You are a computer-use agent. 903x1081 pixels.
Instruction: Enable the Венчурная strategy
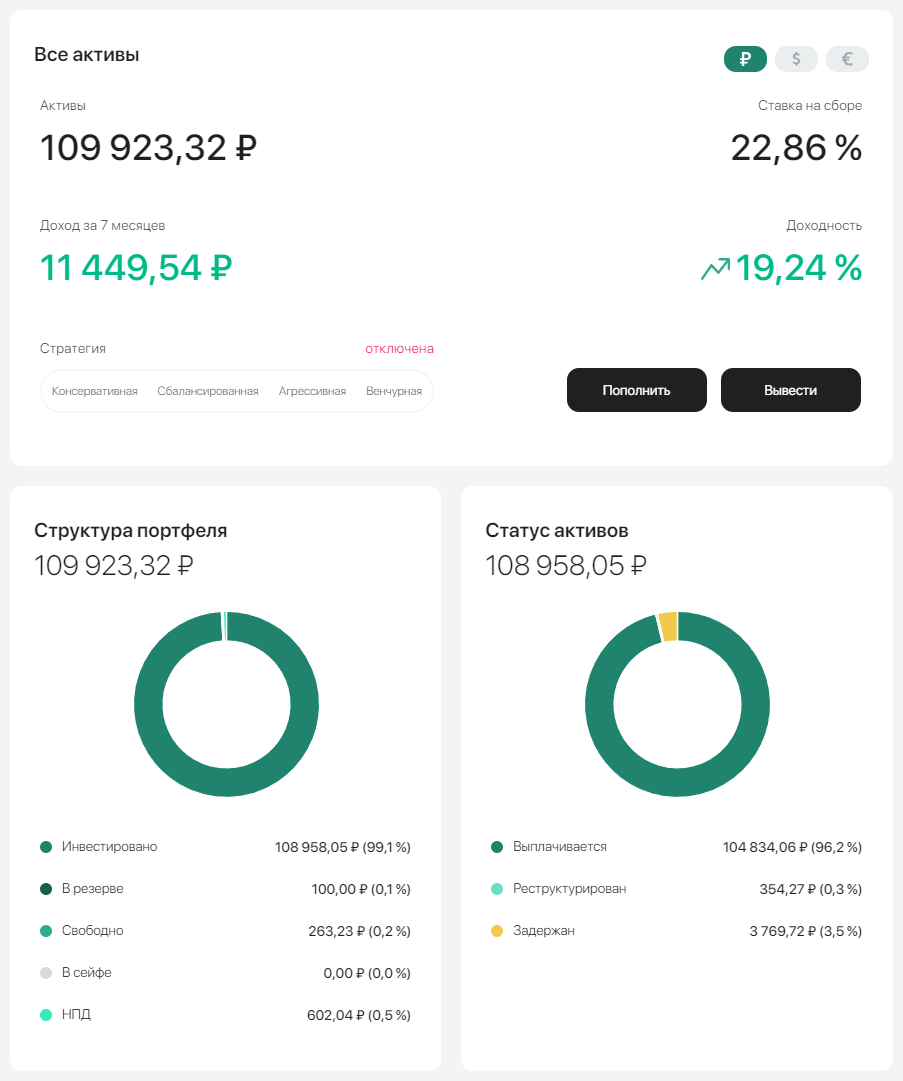pos(397,391)
